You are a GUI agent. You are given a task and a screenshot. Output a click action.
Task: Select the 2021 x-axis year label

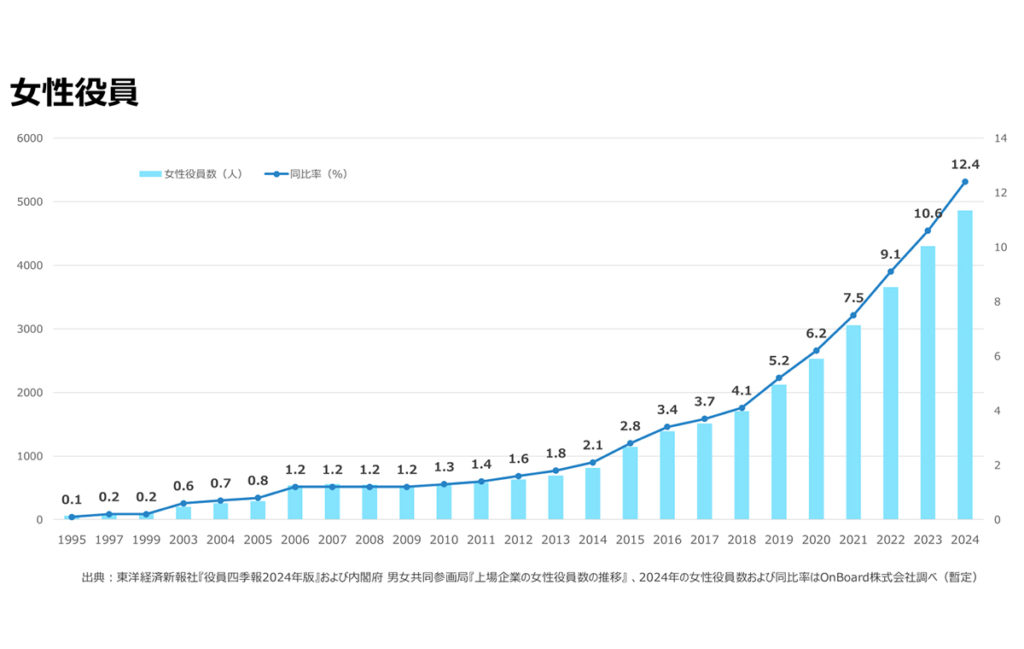[x=853, y=540]
